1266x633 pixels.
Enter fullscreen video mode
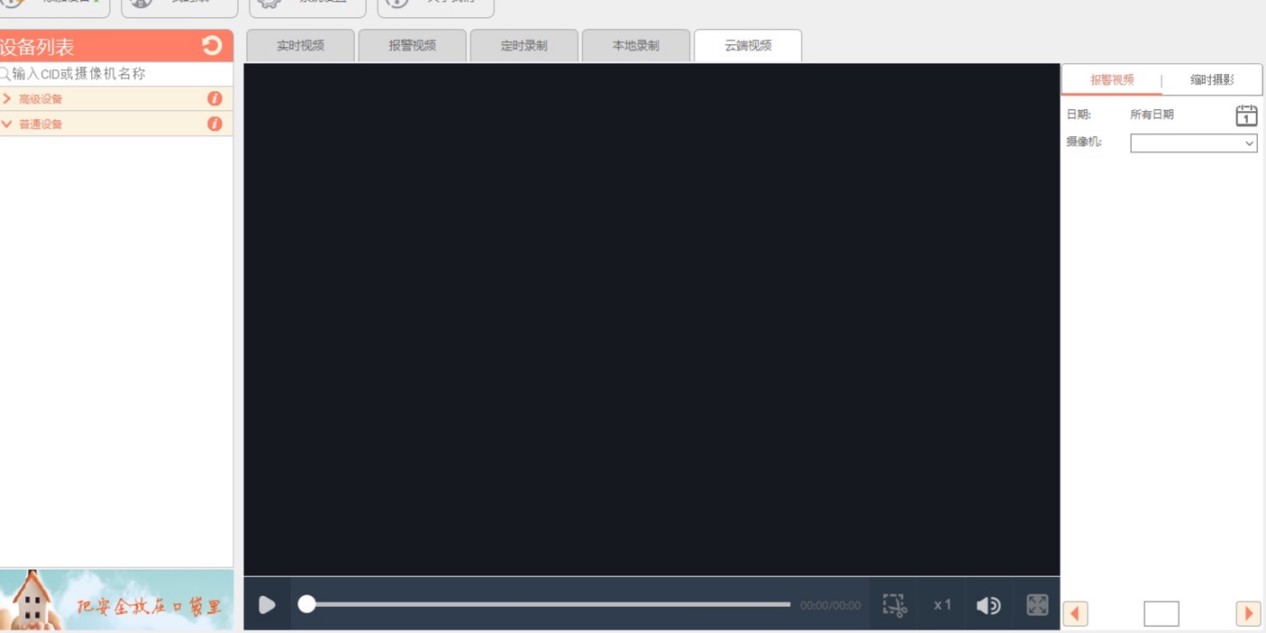(1037, 605)
